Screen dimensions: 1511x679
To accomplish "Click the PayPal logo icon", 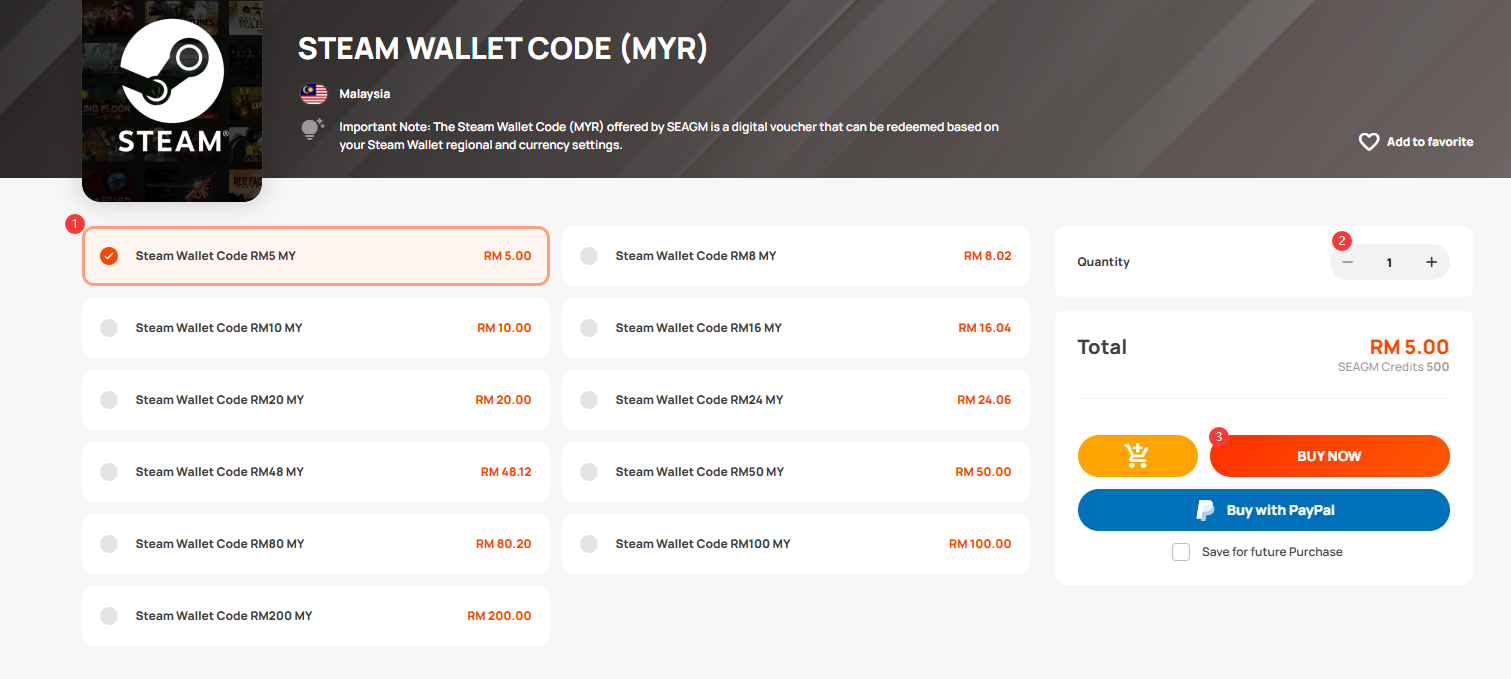I will (x=1206, y=510).
